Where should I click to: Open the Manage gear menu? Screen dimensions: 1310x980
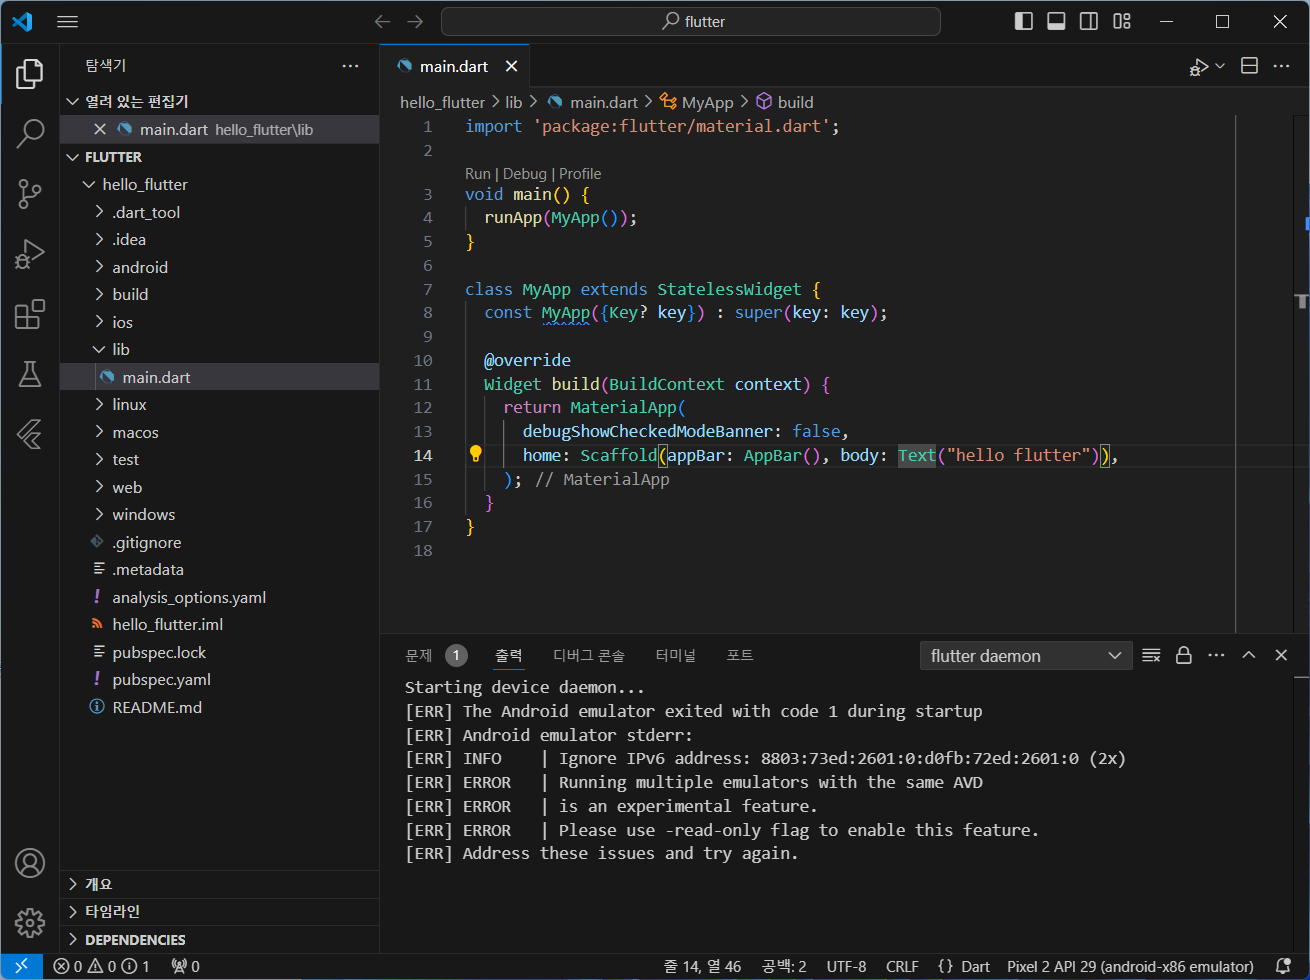(30, 922)
